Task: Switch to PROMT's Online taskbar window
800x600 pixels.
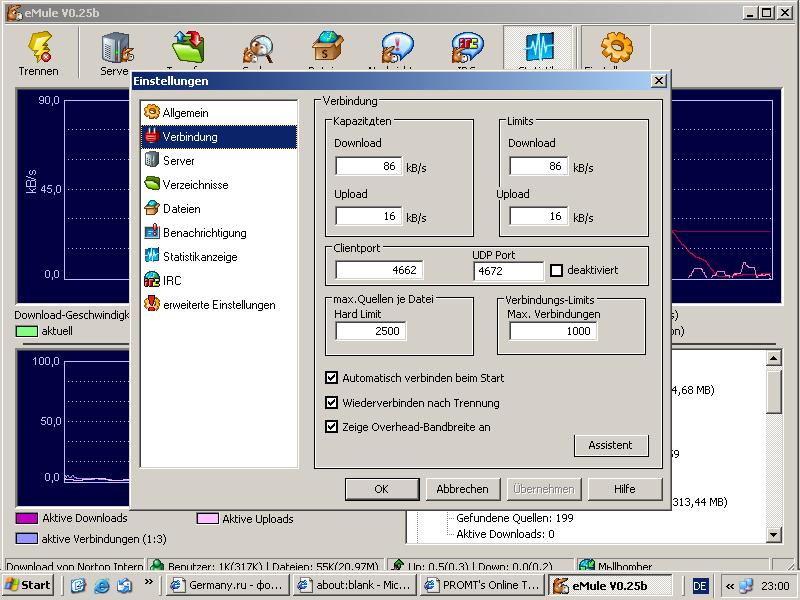Action: (x=483, y=585)
